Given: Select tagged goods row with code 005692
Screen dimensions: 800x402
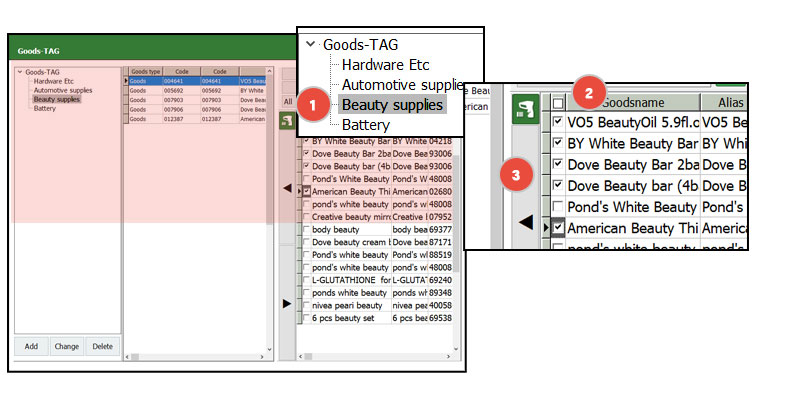Looking at the screenshot, I should (x=197, y=90).
